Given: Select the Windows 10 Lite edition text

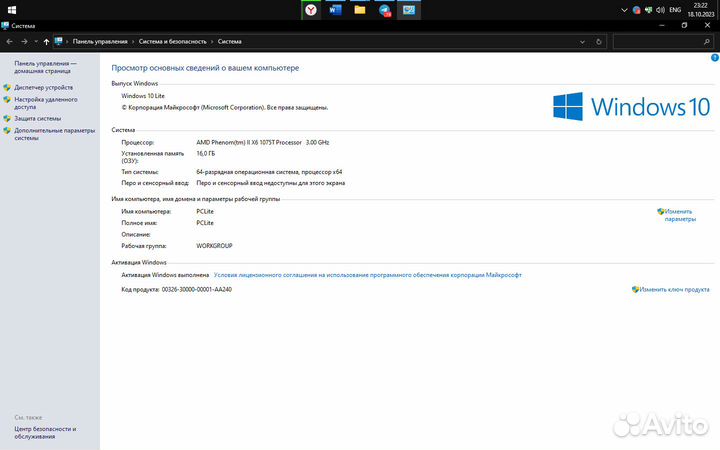Looking at the screenshot, I should pos(143,96).
